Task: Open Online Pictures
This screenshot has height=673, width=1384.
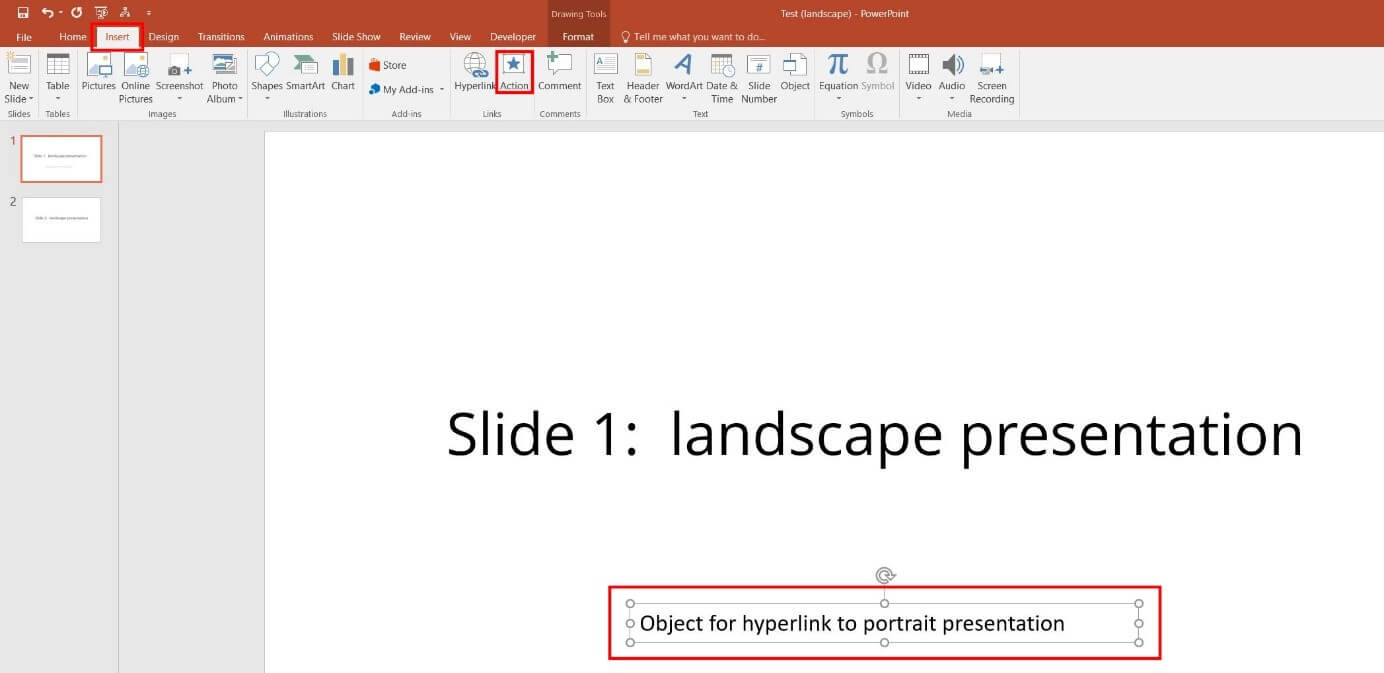Action: tap(135, 78)
